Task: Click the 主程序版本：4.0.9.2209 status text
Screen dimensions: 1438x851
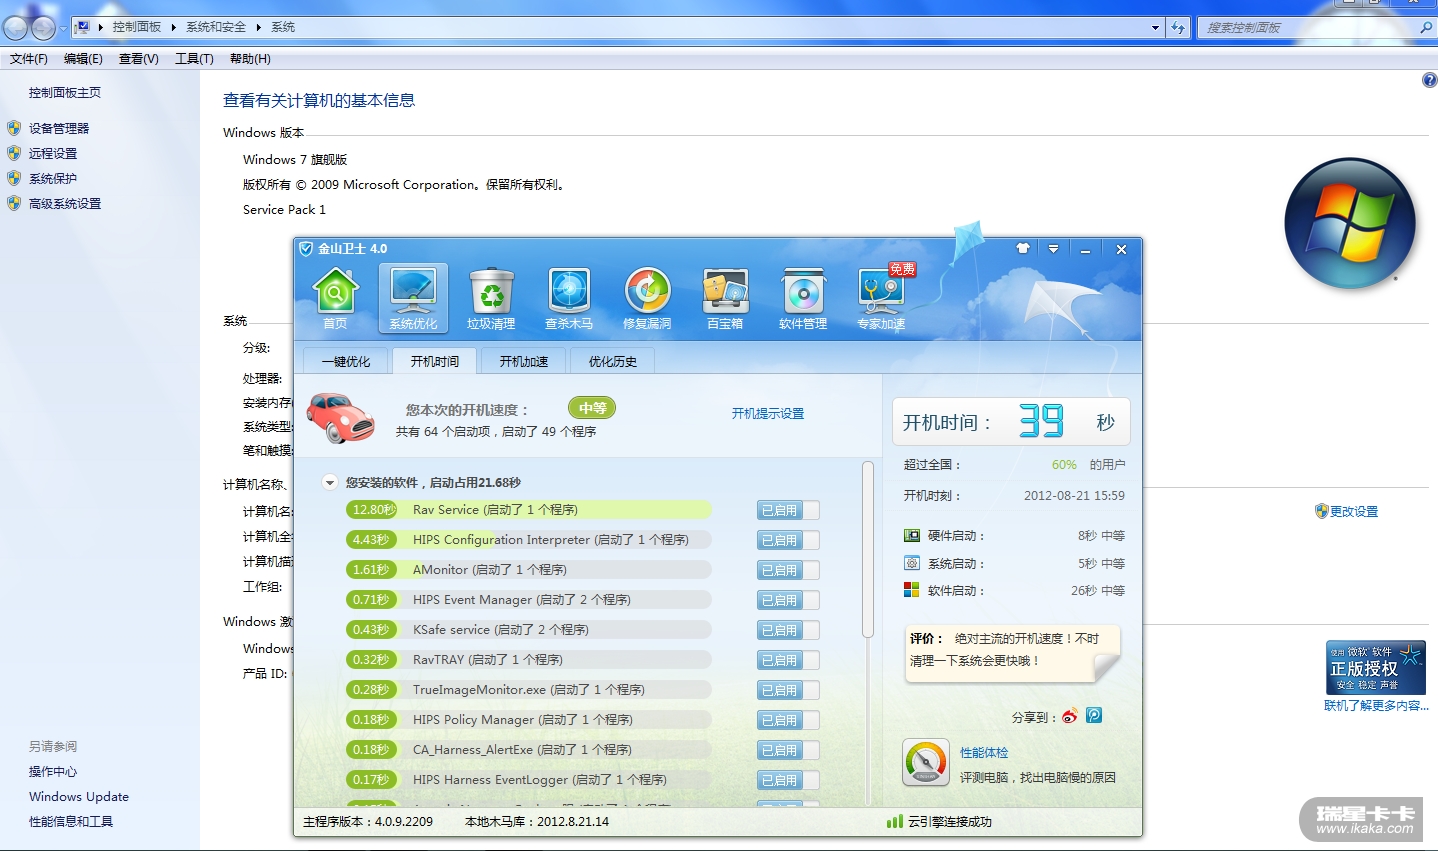Action: pyautogui.click(x=368, y=822)
